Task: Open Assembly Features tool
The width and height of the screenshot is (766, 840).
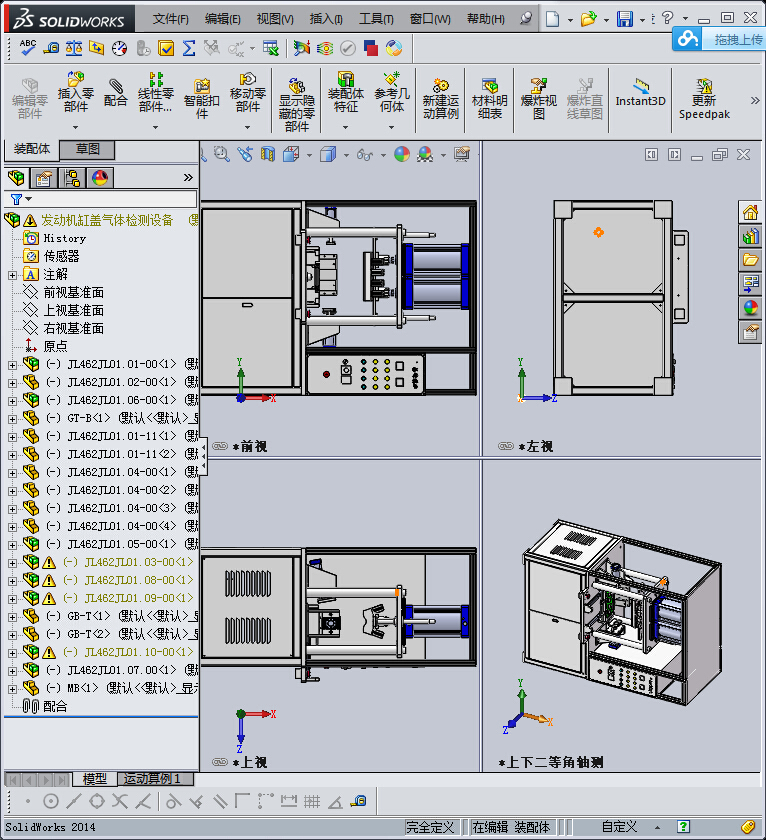Action: [x=346, y=92]
